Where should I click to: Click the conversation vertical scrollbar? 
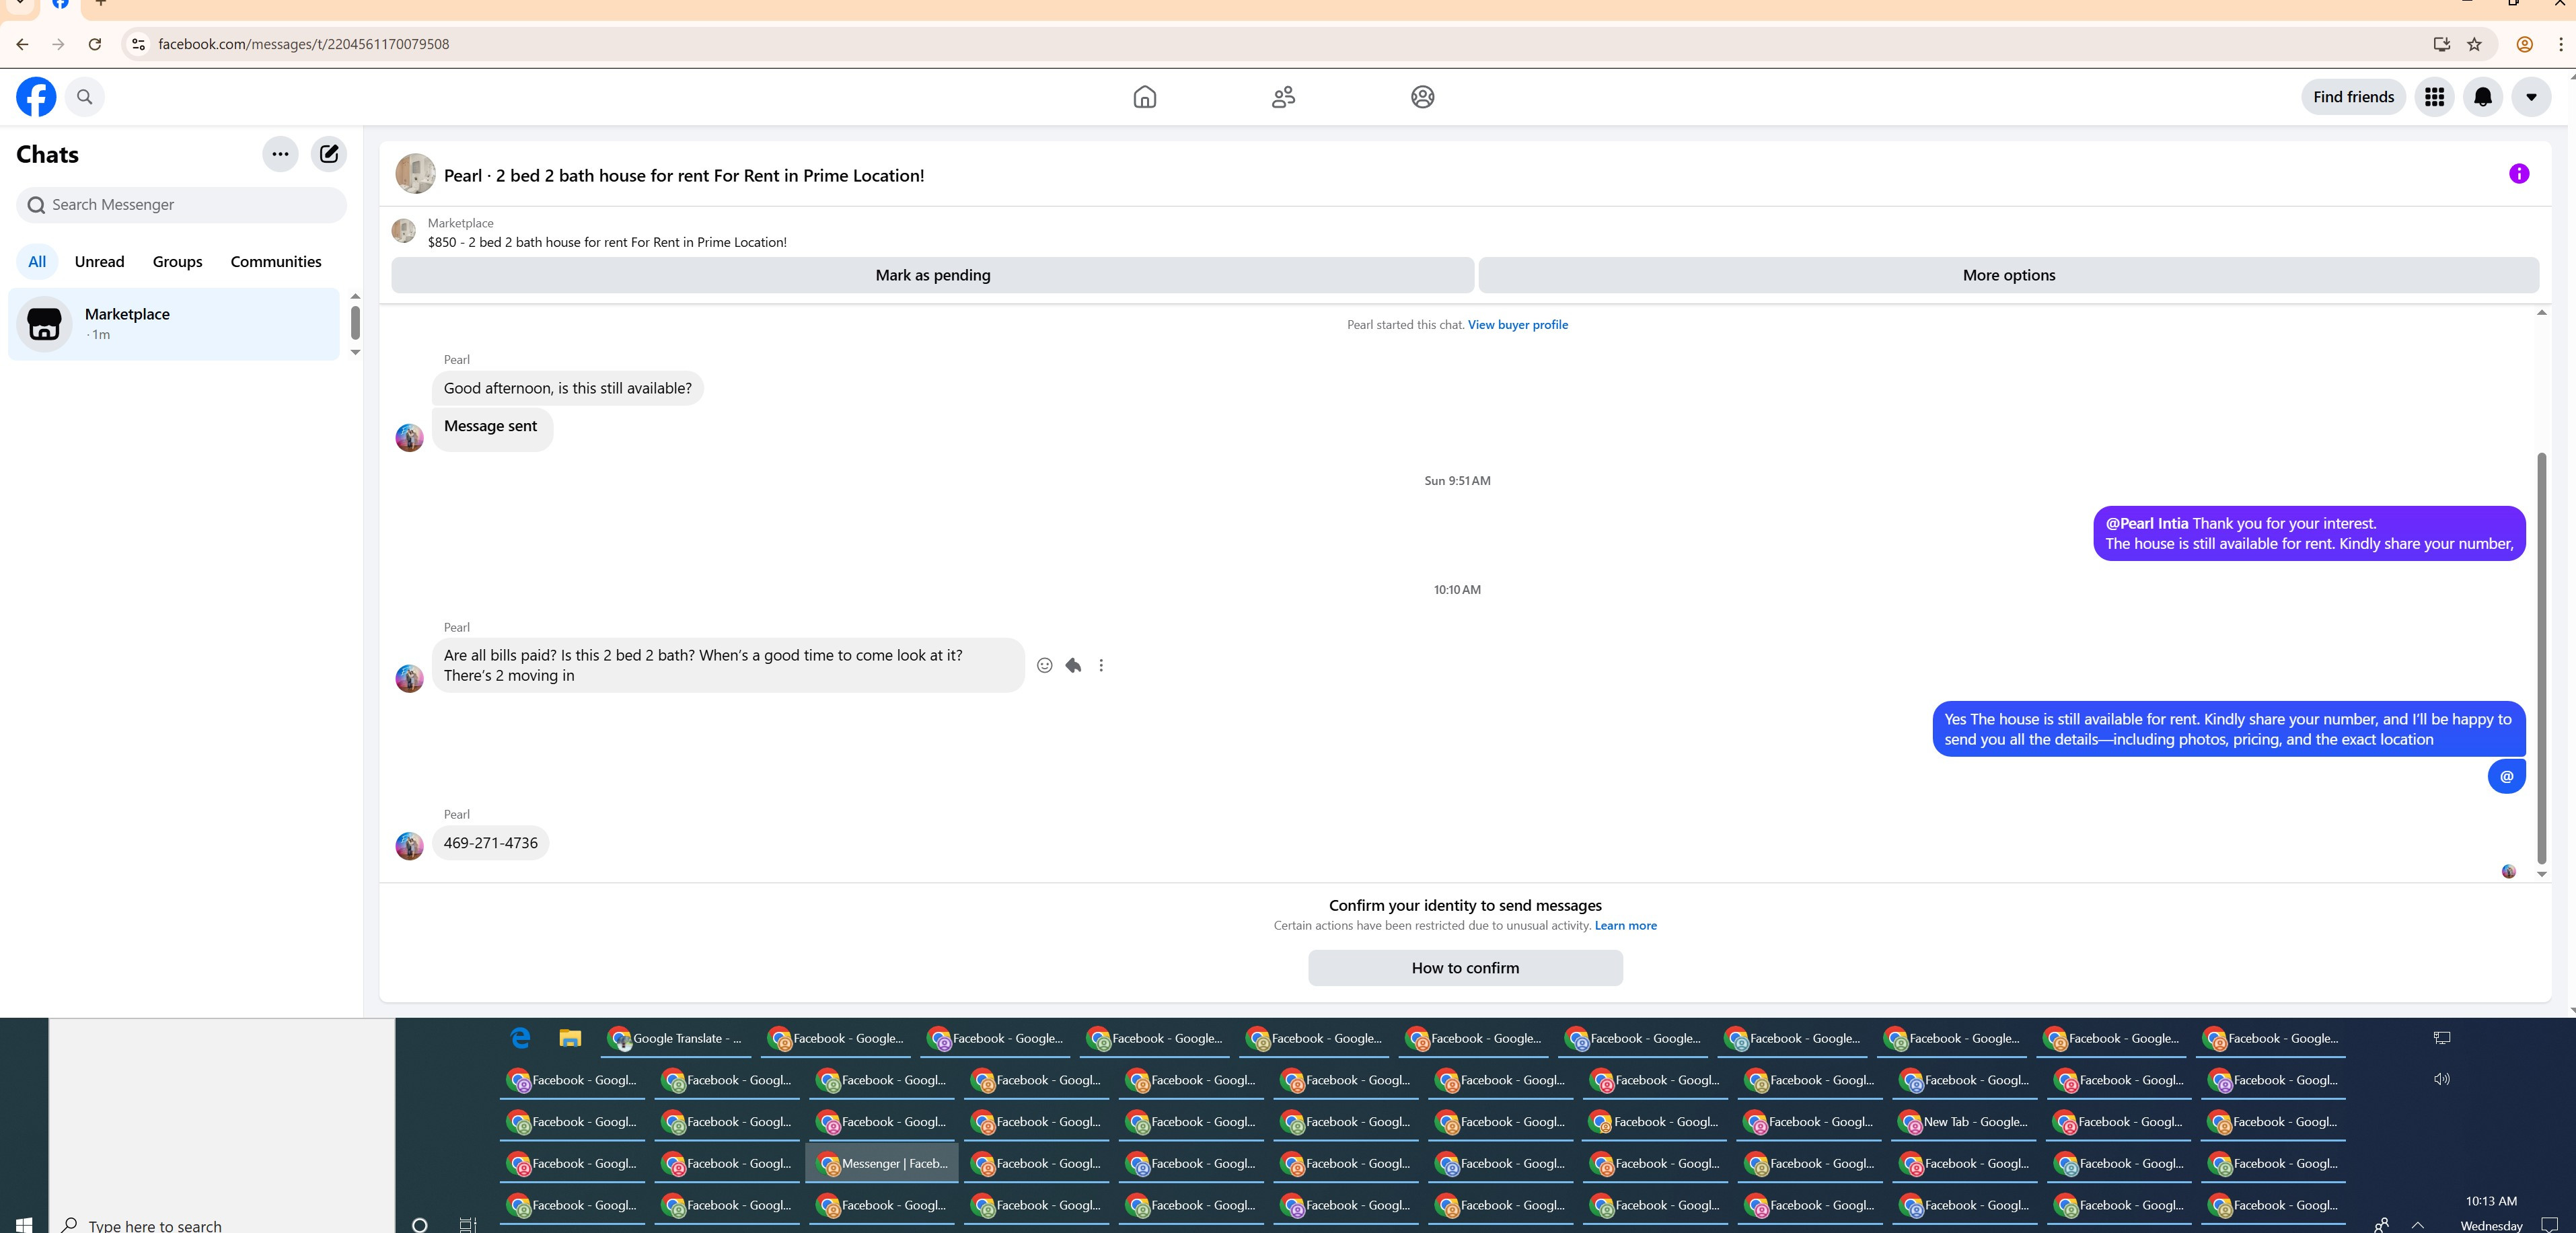pos(2541,657)
